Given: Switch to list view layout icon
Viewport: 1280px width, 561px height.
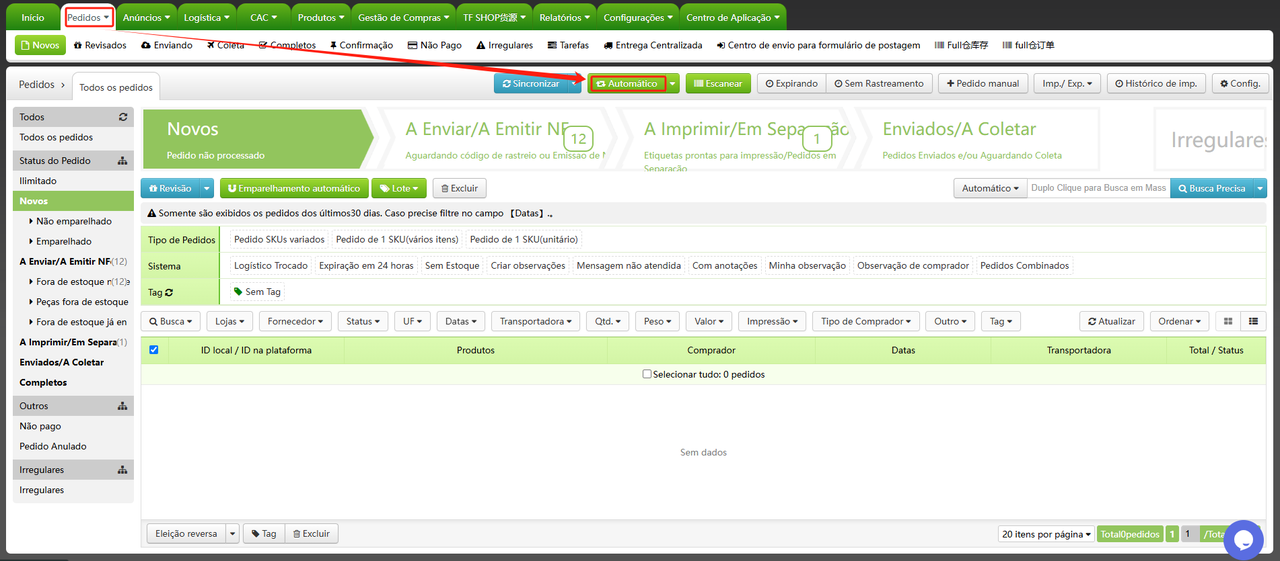Looking at the screenshot, I should tap(1253, 321).
